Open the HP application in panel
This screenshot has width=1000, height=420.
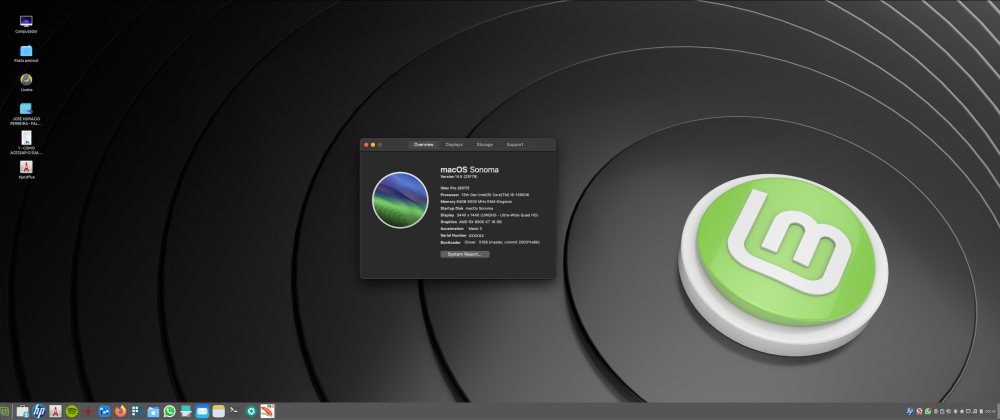pos(39,411)
